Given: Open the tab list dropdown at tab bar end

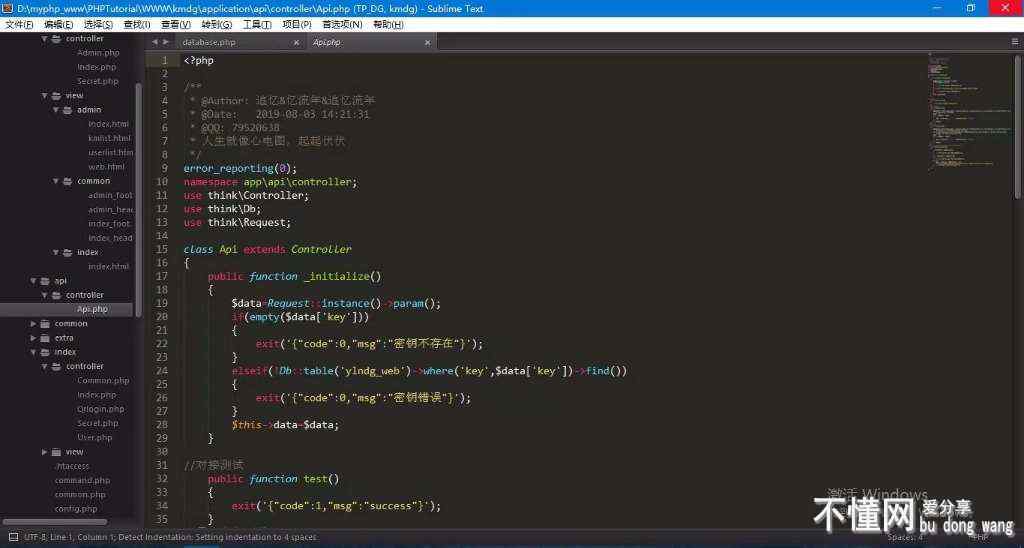Looking at the screenshot, I should tap(1015, 42).
